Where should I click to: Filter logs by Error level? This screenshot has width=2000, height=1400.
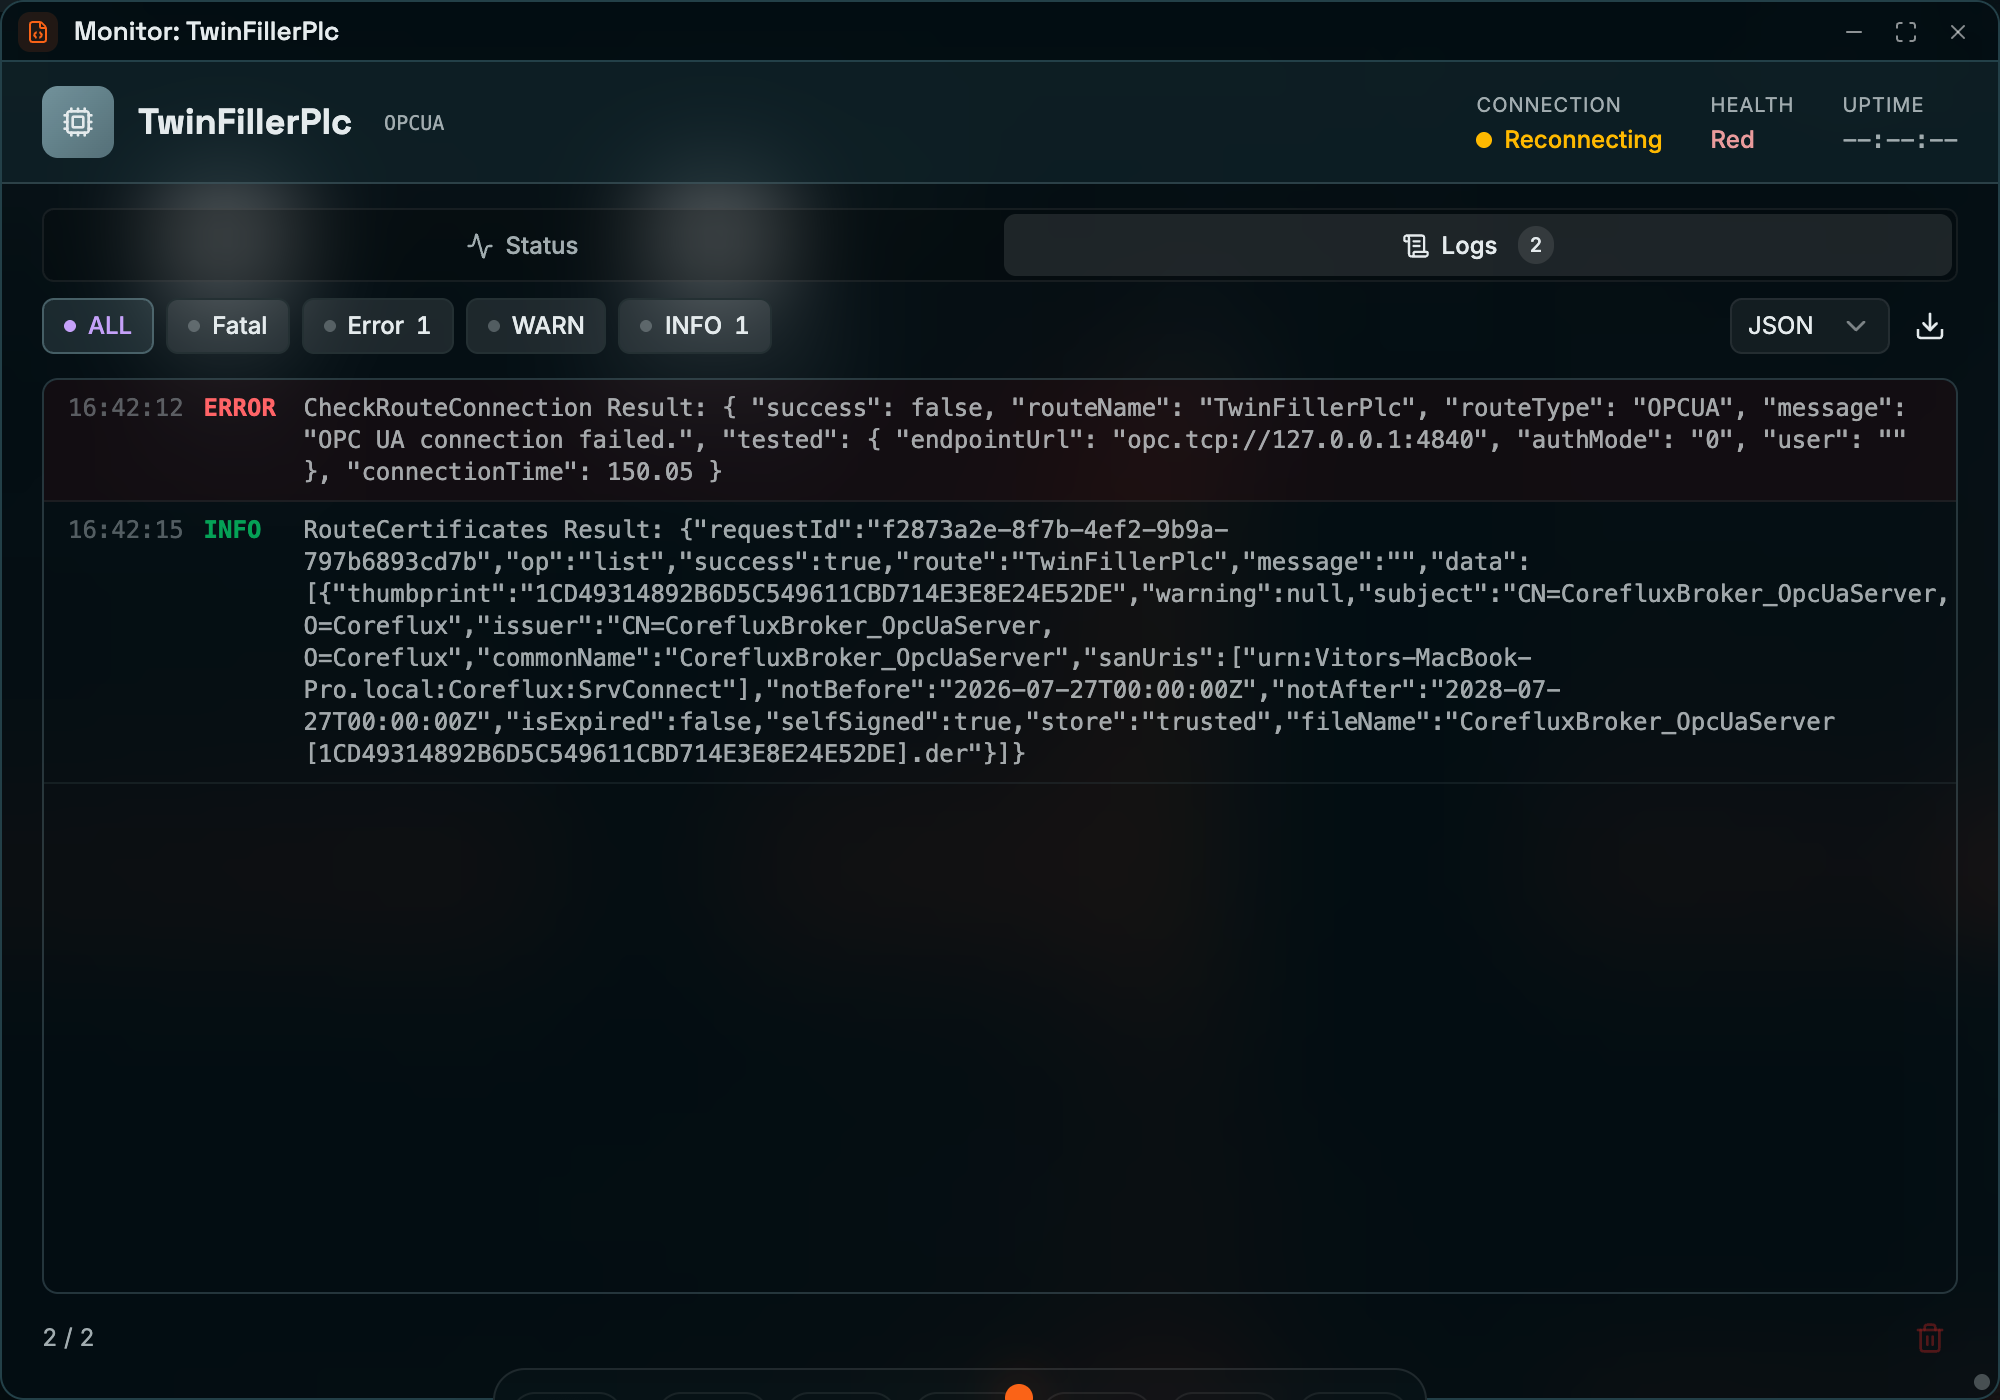coord(378,326)
